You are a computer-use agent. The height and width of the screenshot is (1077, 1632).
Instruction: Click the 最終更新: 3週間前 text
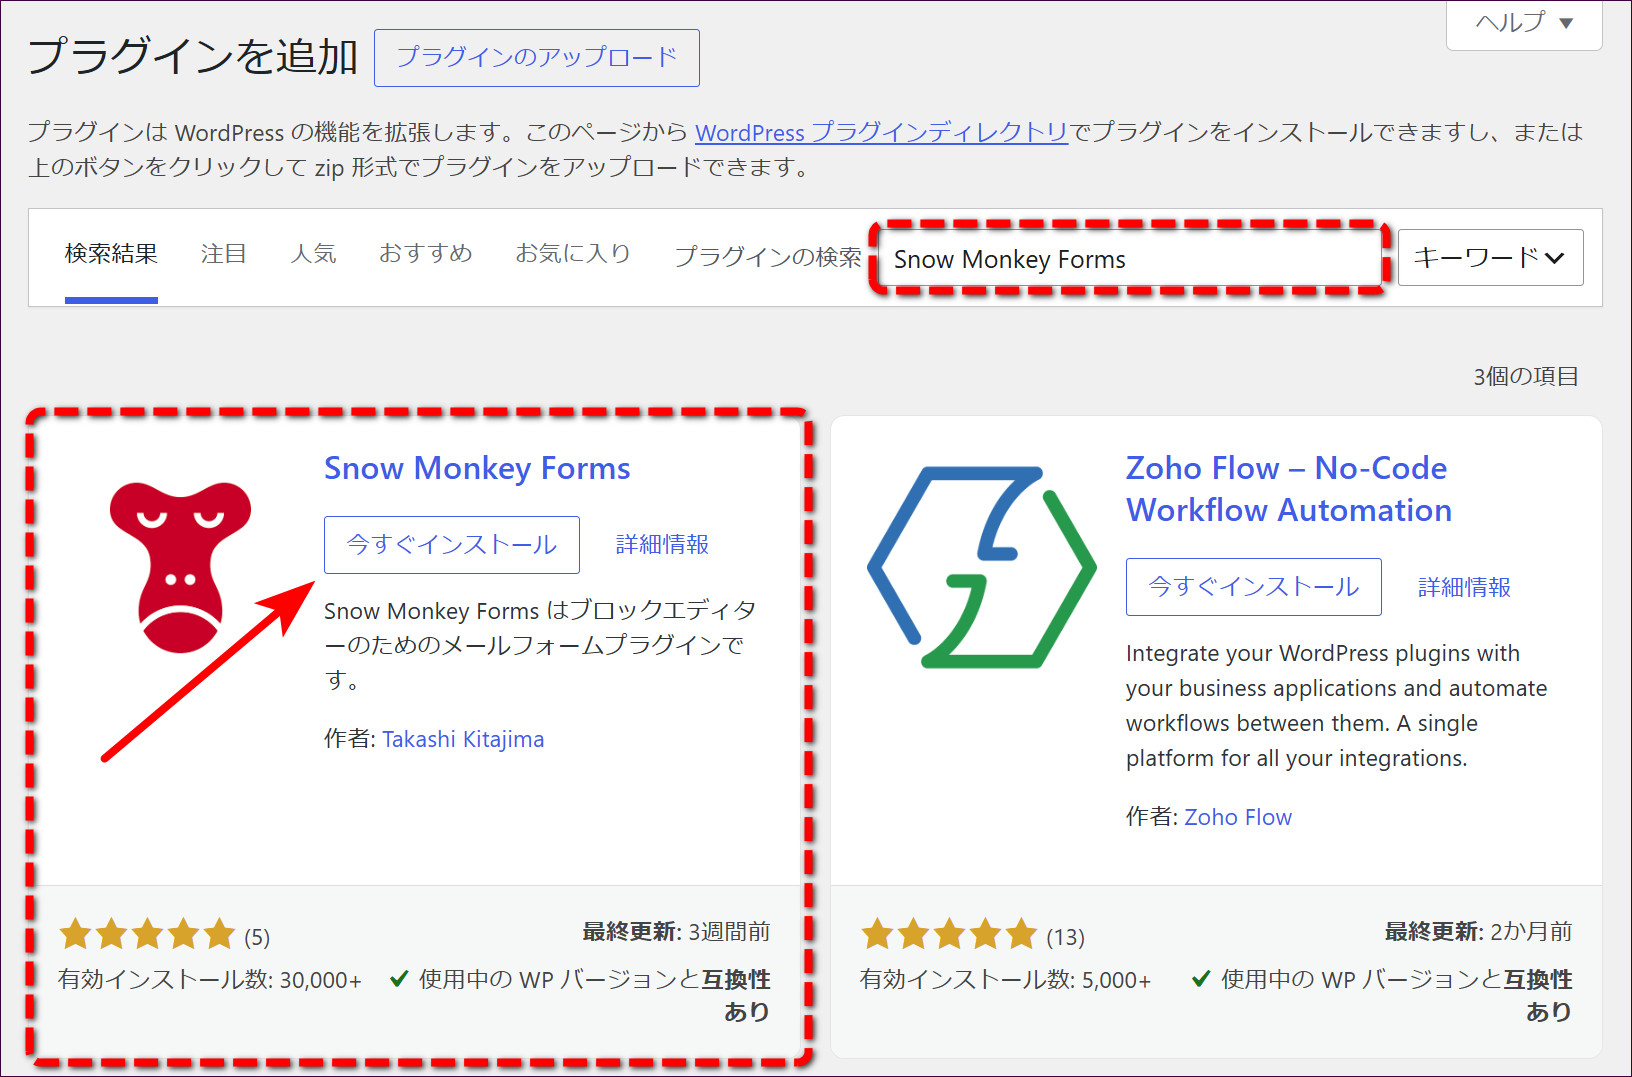click(677, 932)
